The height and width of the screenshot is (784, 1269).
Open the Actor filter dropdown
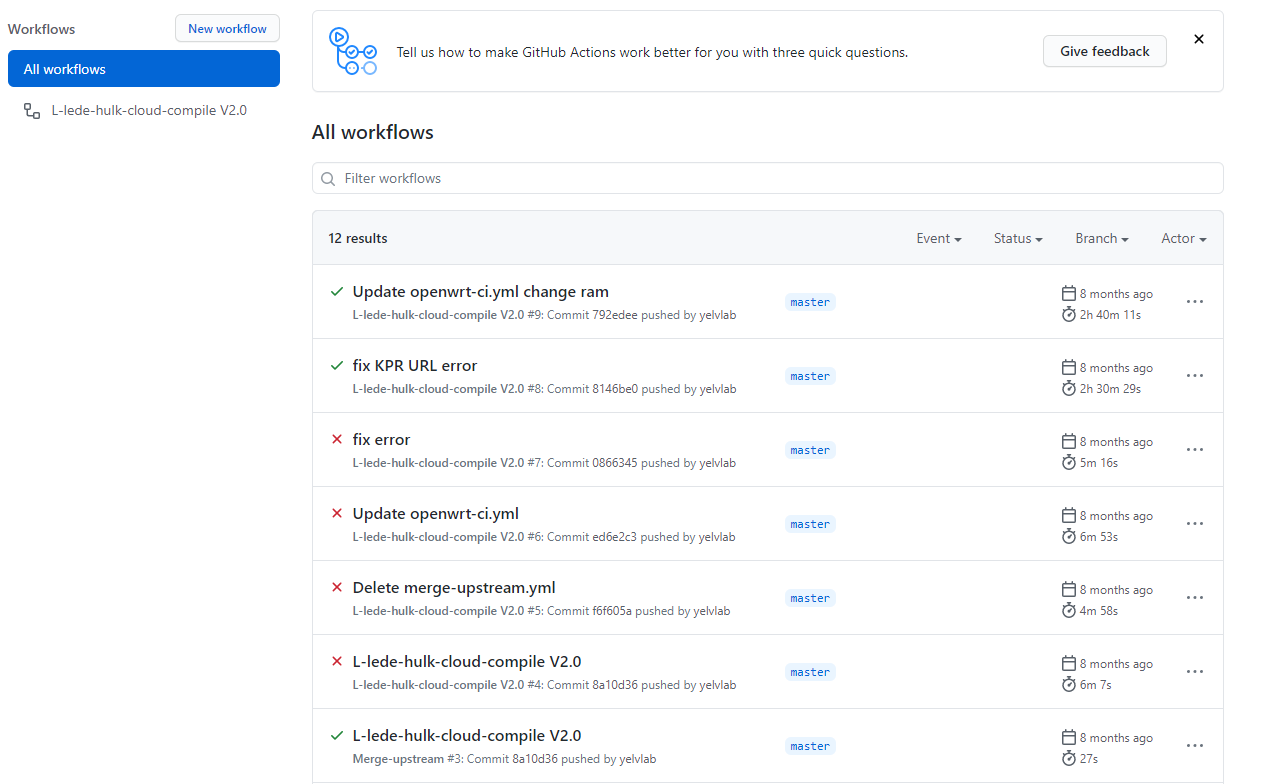tap(1184, 239)
